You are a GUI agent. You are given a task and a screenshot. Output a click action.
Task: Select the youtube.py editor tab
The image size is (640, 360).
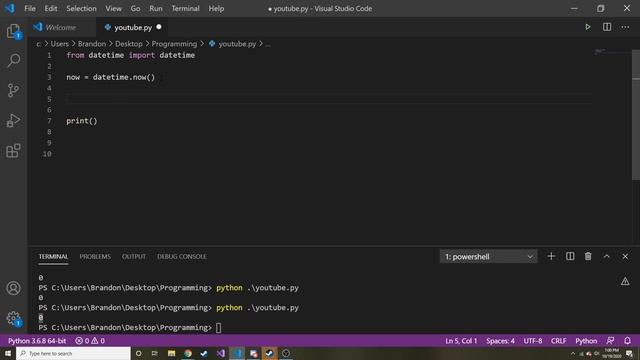[x=132, y=27]
